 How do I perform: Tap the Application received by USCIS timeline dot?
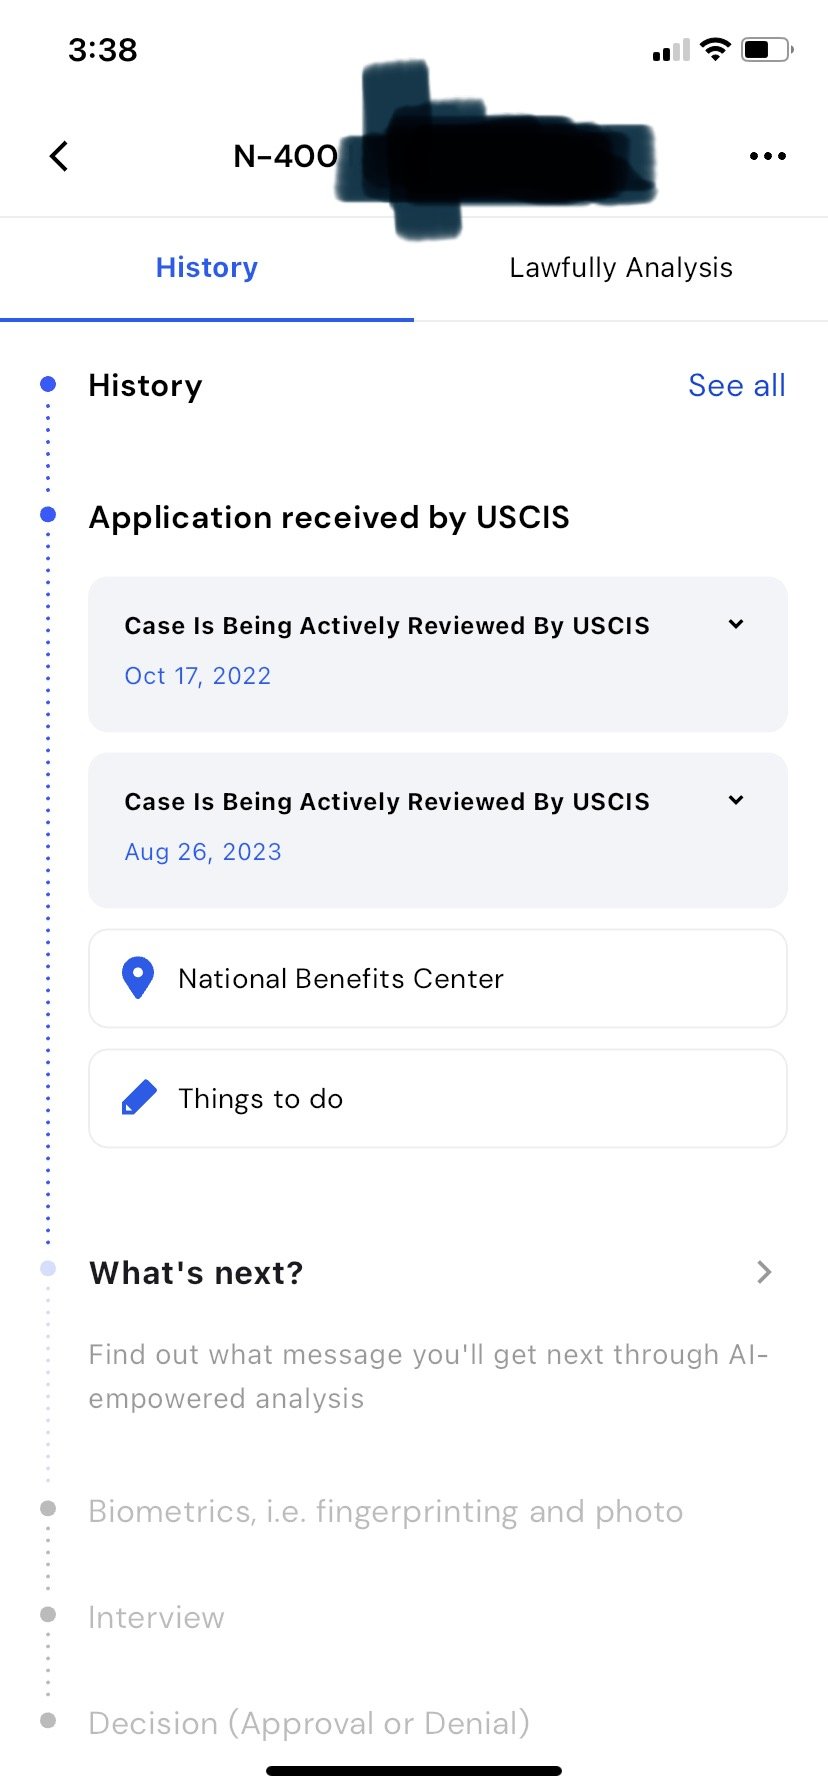48,515
